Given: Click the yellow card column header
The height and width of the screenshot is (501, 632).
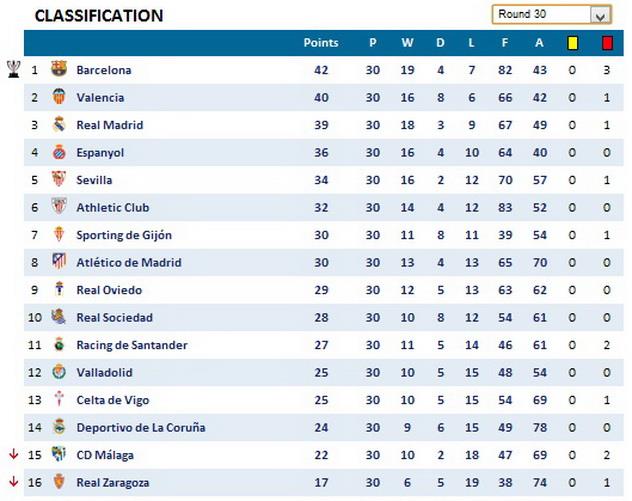Looking at the screenshot, I should pyautogui.click(x=573, y=43).
